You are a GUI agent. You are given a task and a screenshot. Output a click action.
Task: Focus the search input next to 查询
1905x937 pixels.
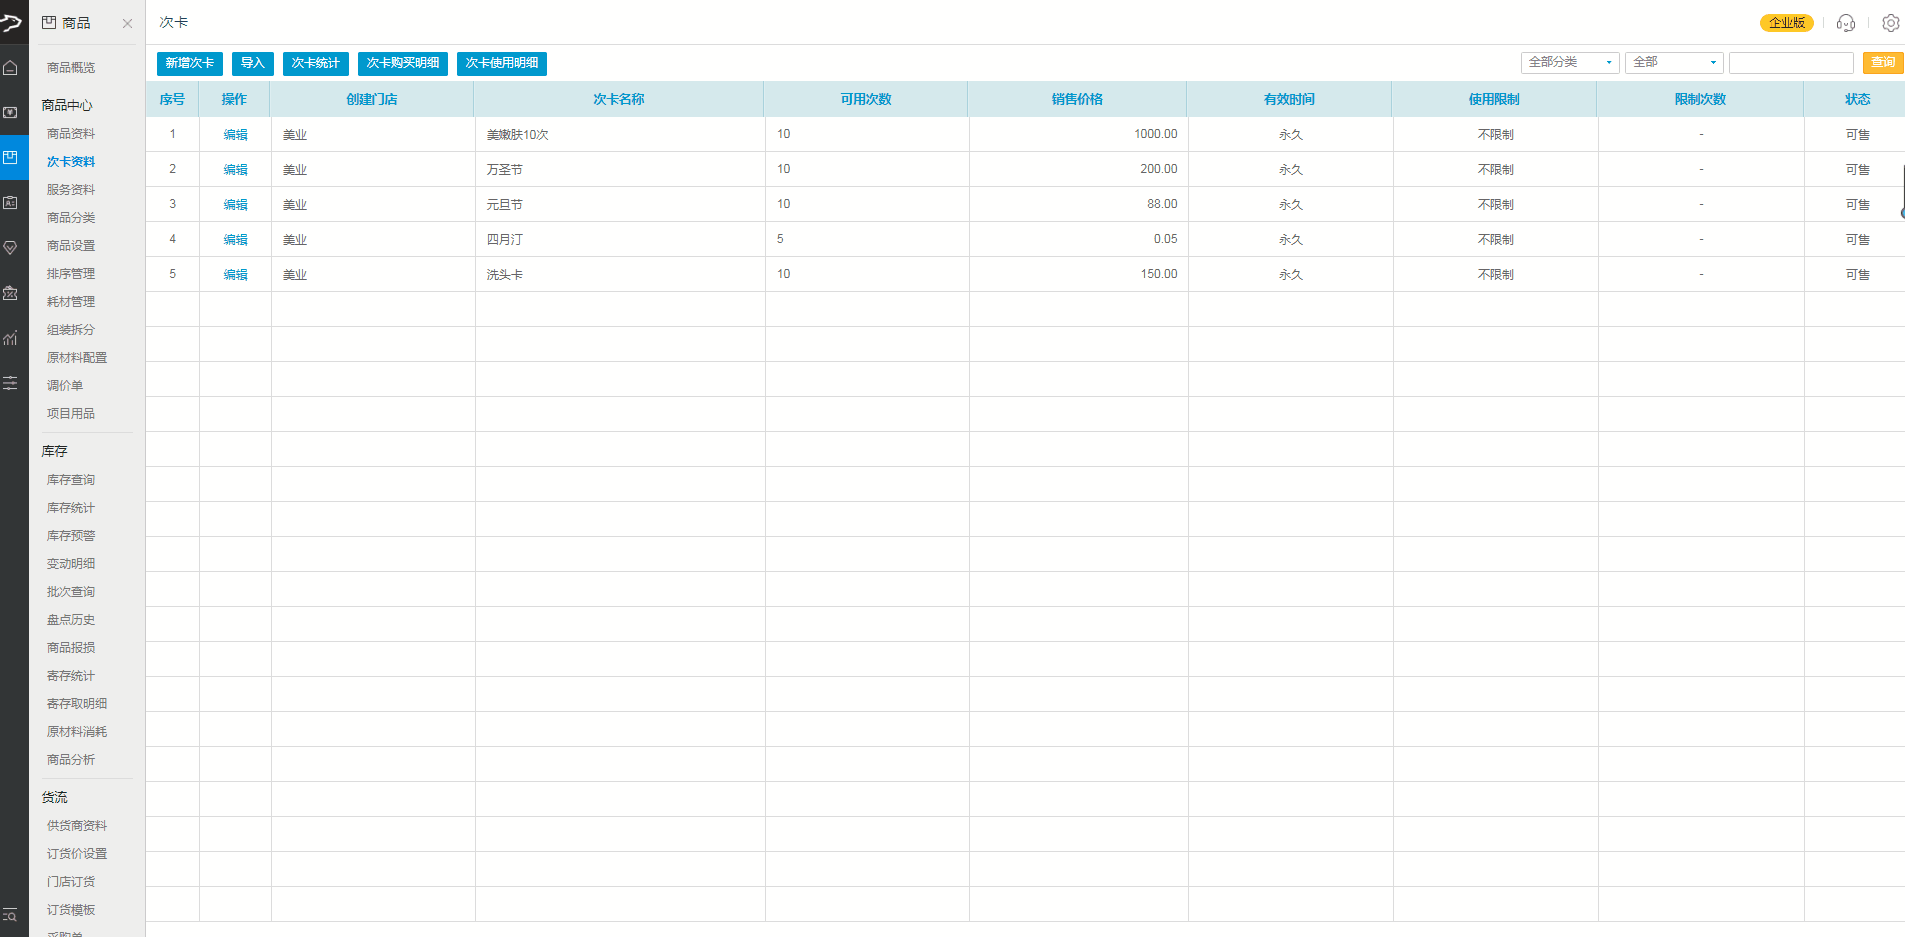coord(1791,63)
